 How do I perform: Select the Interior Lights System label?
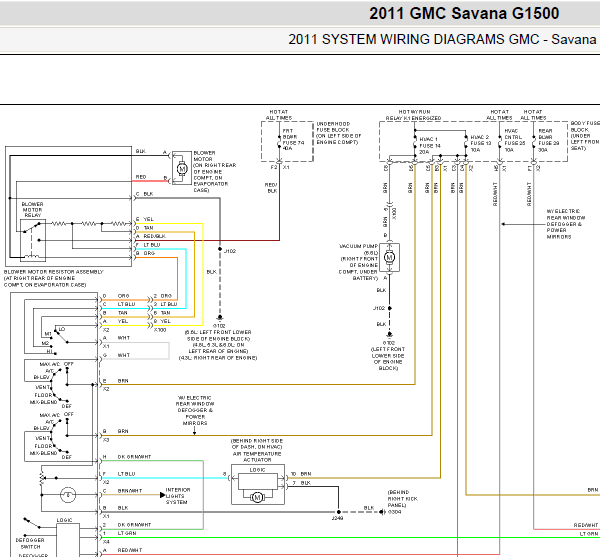pyautogui.click(x=178, y=496)
